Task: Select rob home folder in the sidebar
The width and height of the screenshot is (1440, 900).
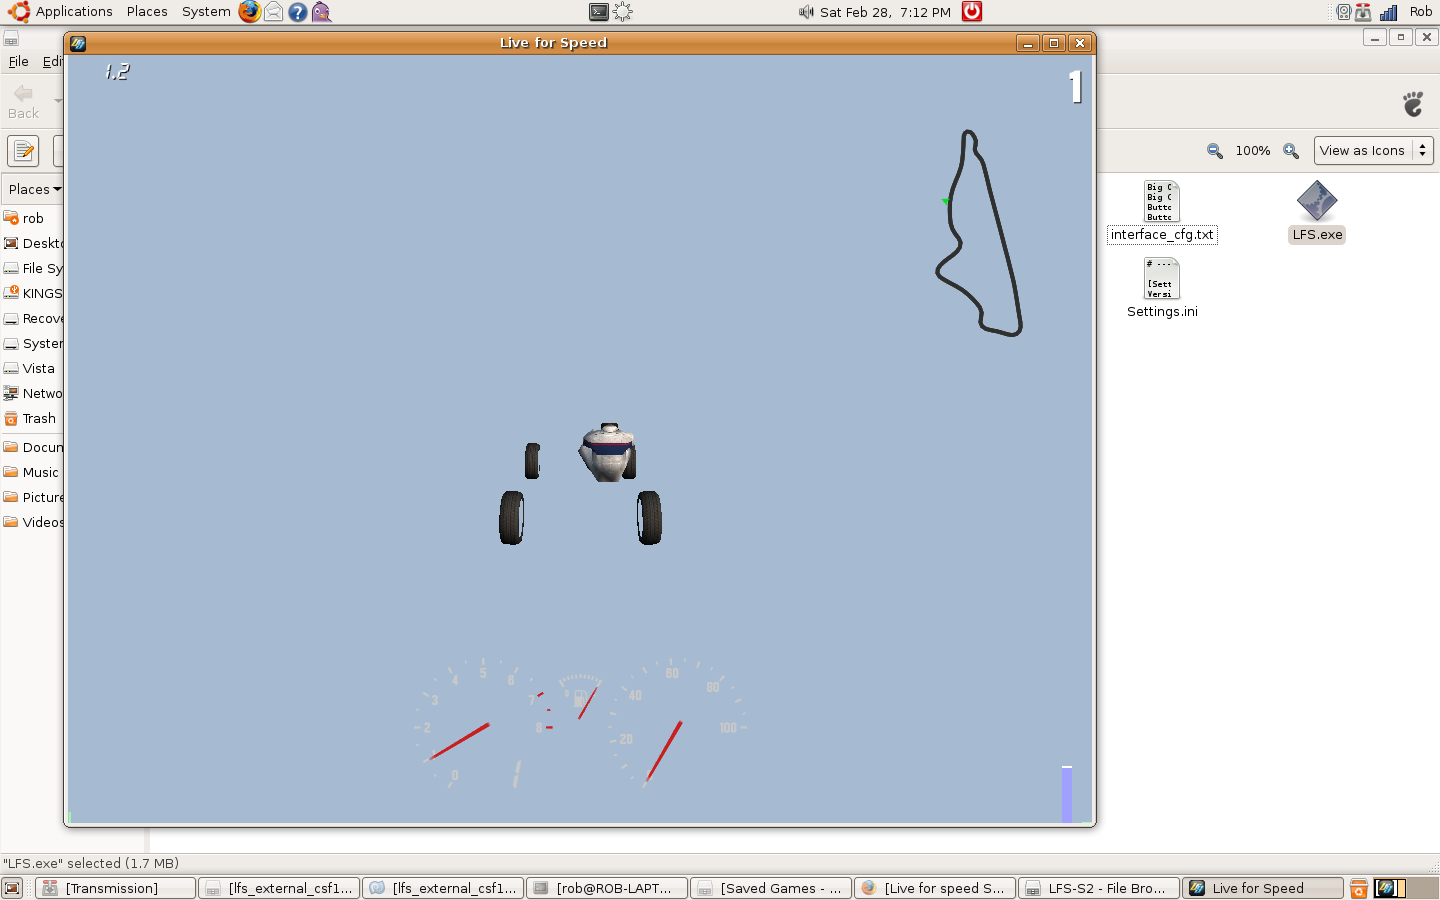Action: pyautogui.click(x=33, y=218)
